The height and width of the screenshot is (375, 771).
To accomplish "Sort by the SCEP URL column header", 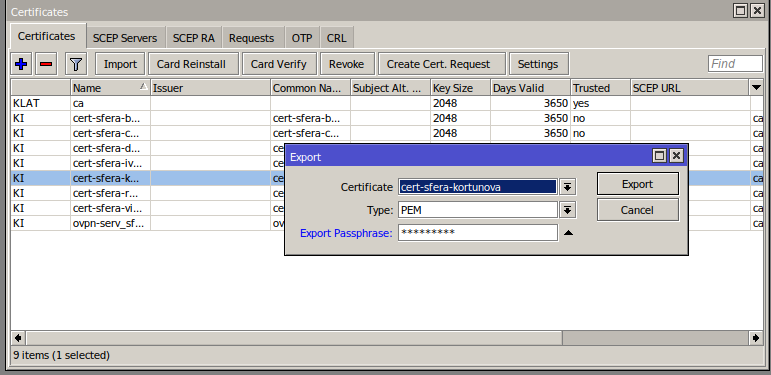I will (690, 88).
